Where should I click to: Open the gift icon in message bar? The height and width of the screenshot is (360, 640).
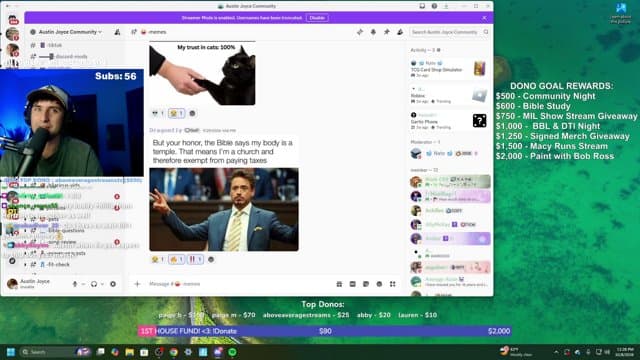coord(339,284)
